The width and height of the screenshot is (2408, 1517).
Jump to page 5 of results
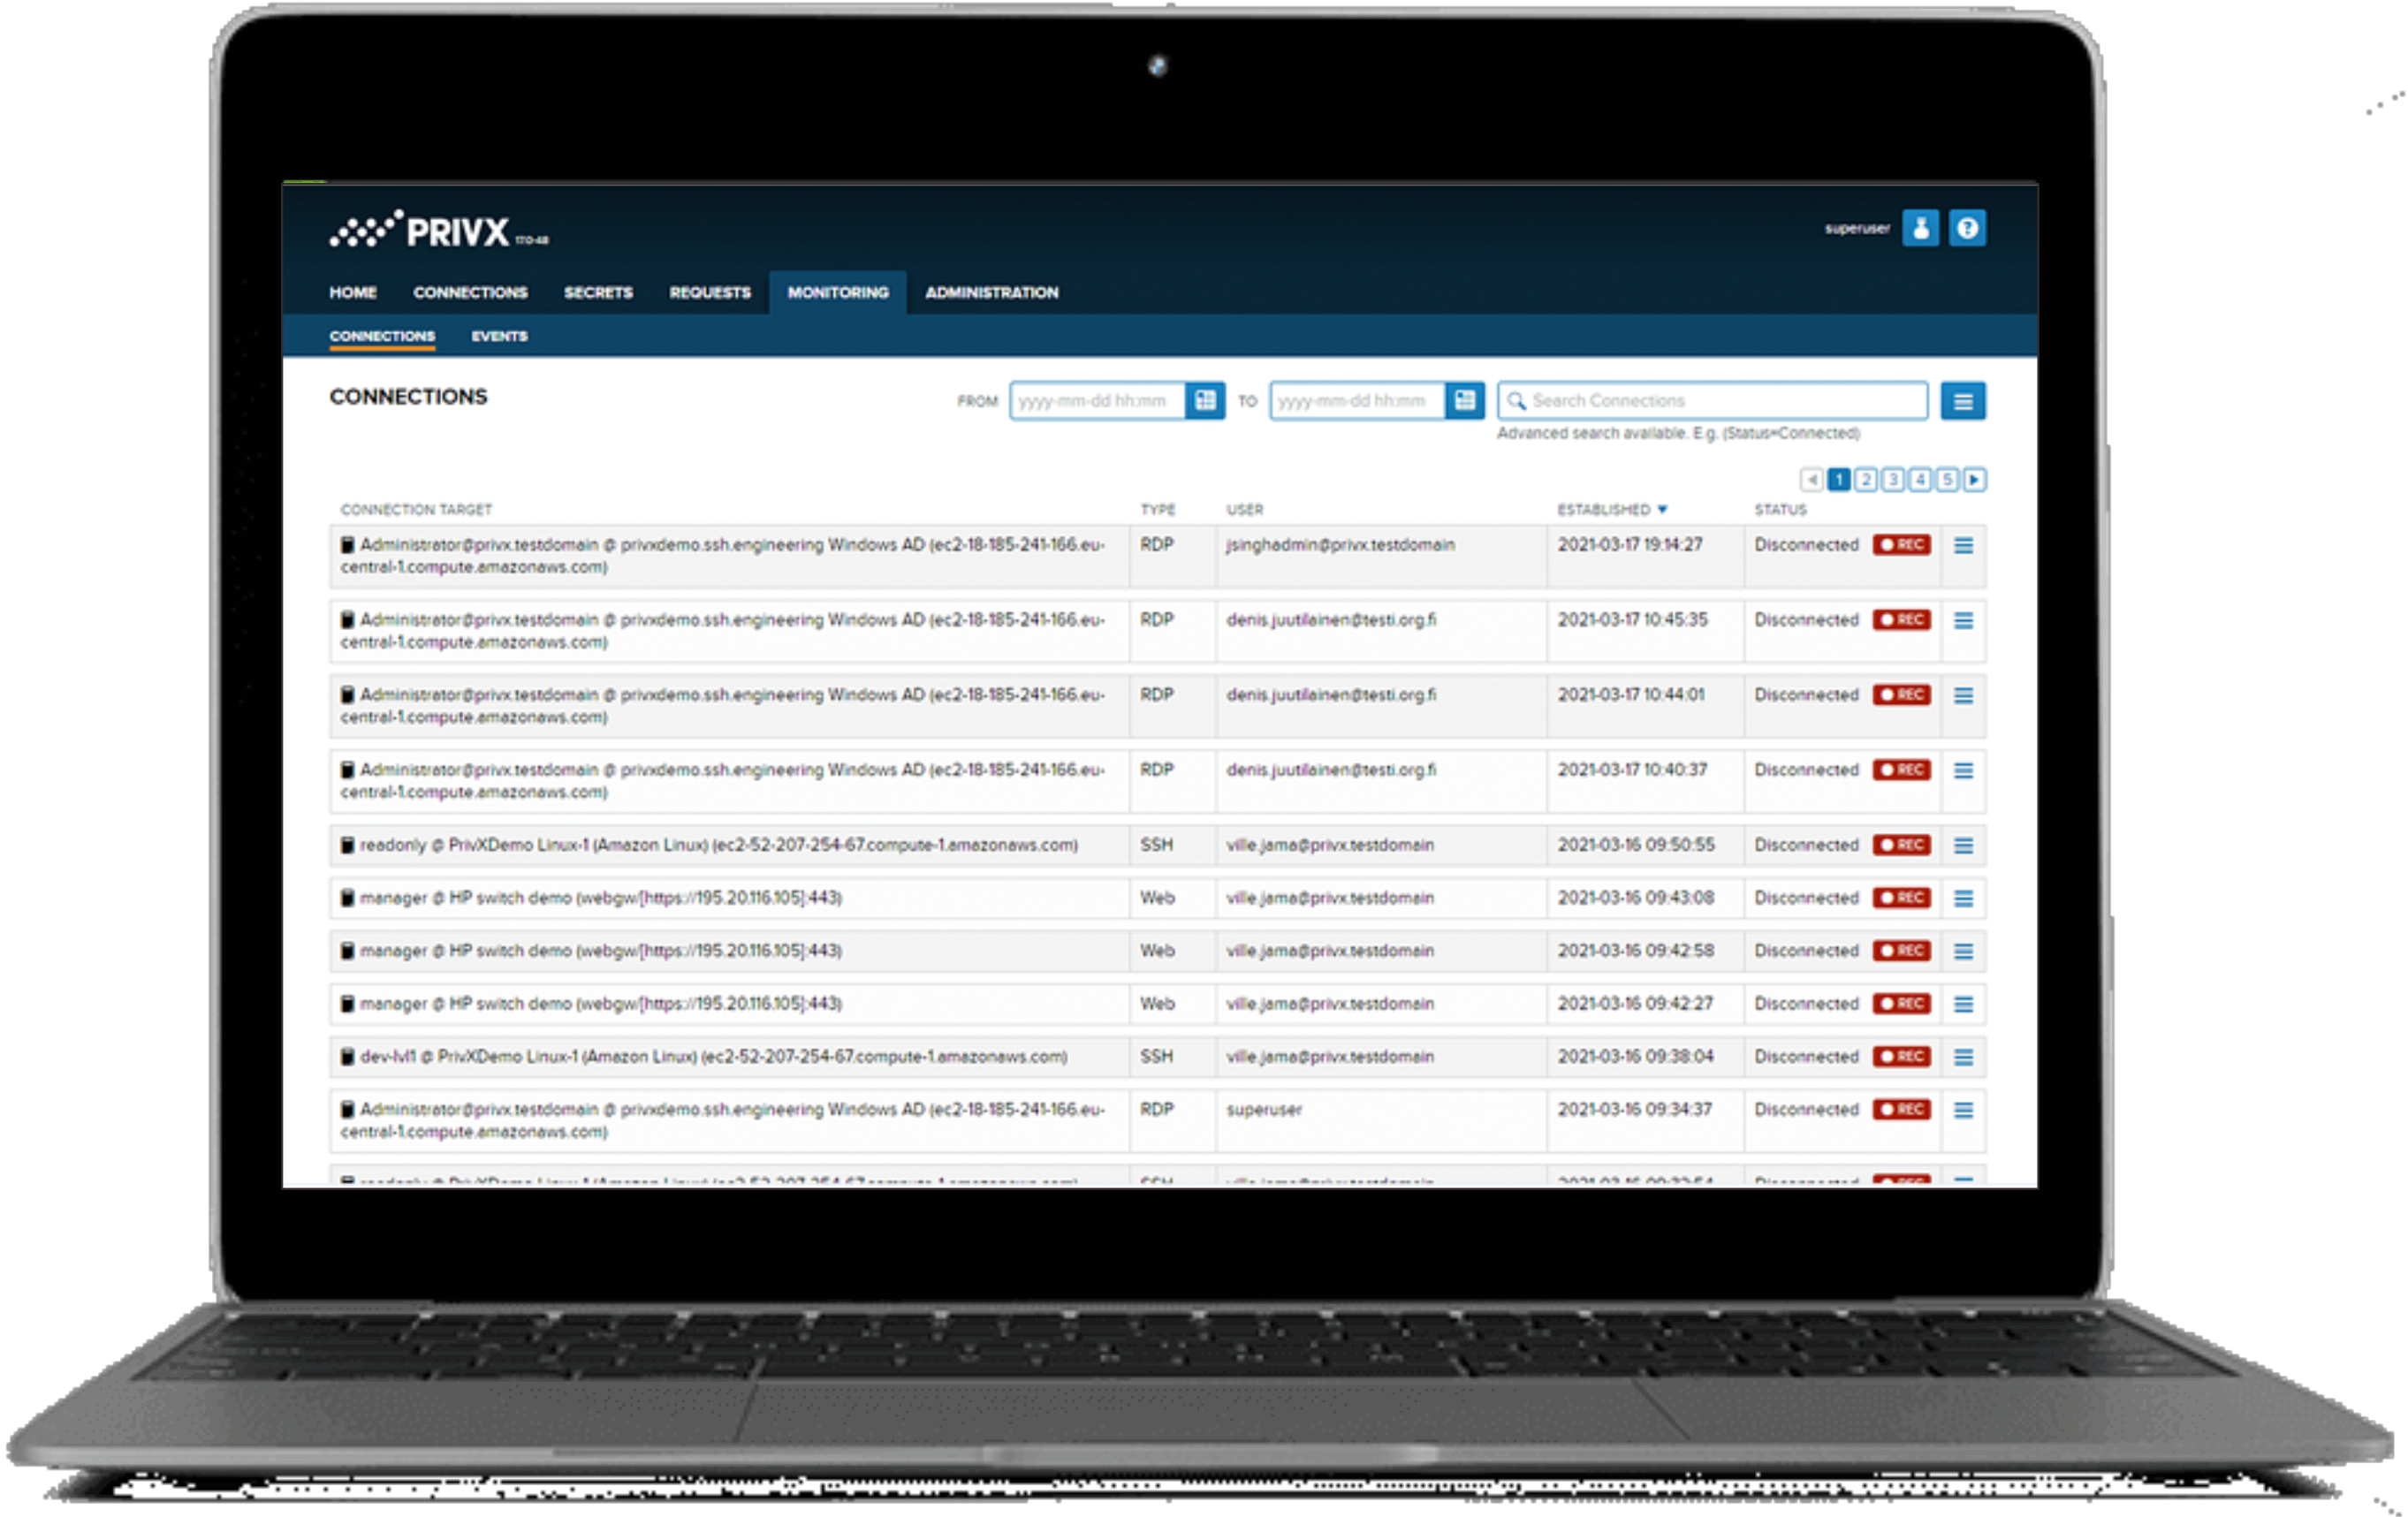click(1946, 480)
